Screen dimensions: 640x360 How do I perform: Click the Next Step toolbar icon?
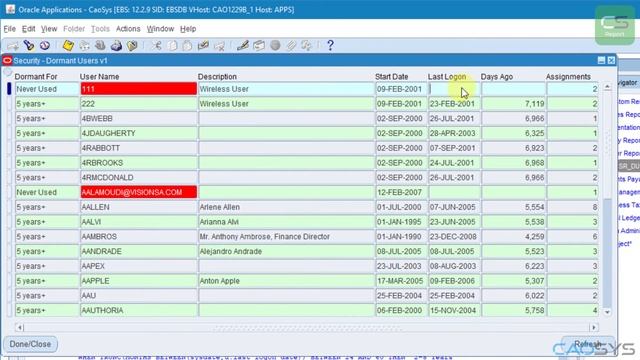tap(84, 45)
